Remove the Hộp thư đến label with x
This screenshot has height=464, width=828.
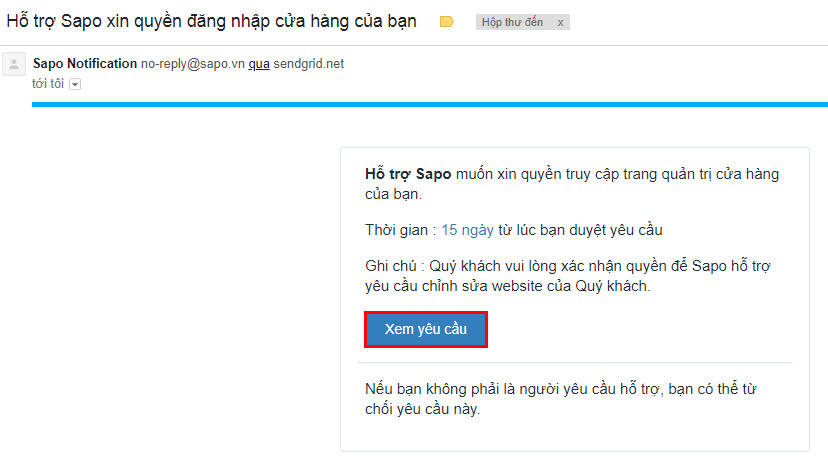[x=560, y=23]
